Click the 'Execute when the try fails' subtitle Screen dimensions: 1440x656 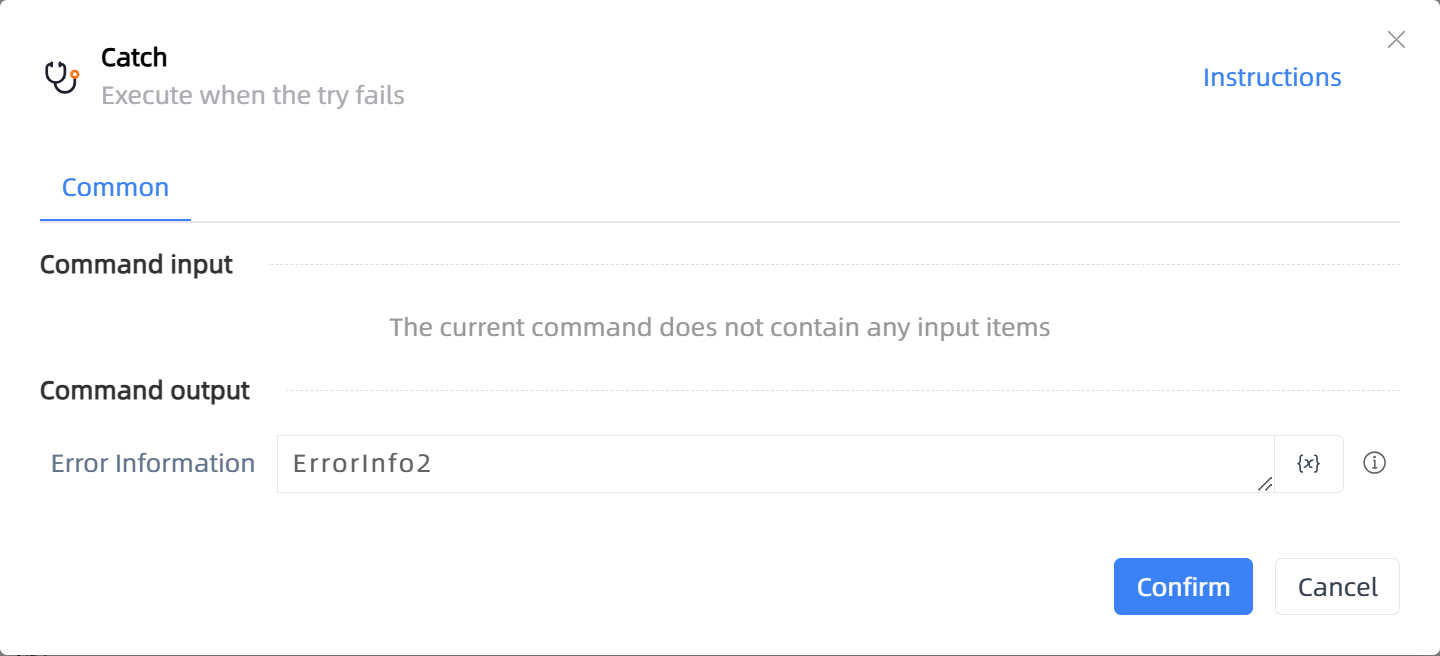coord(253,96)
